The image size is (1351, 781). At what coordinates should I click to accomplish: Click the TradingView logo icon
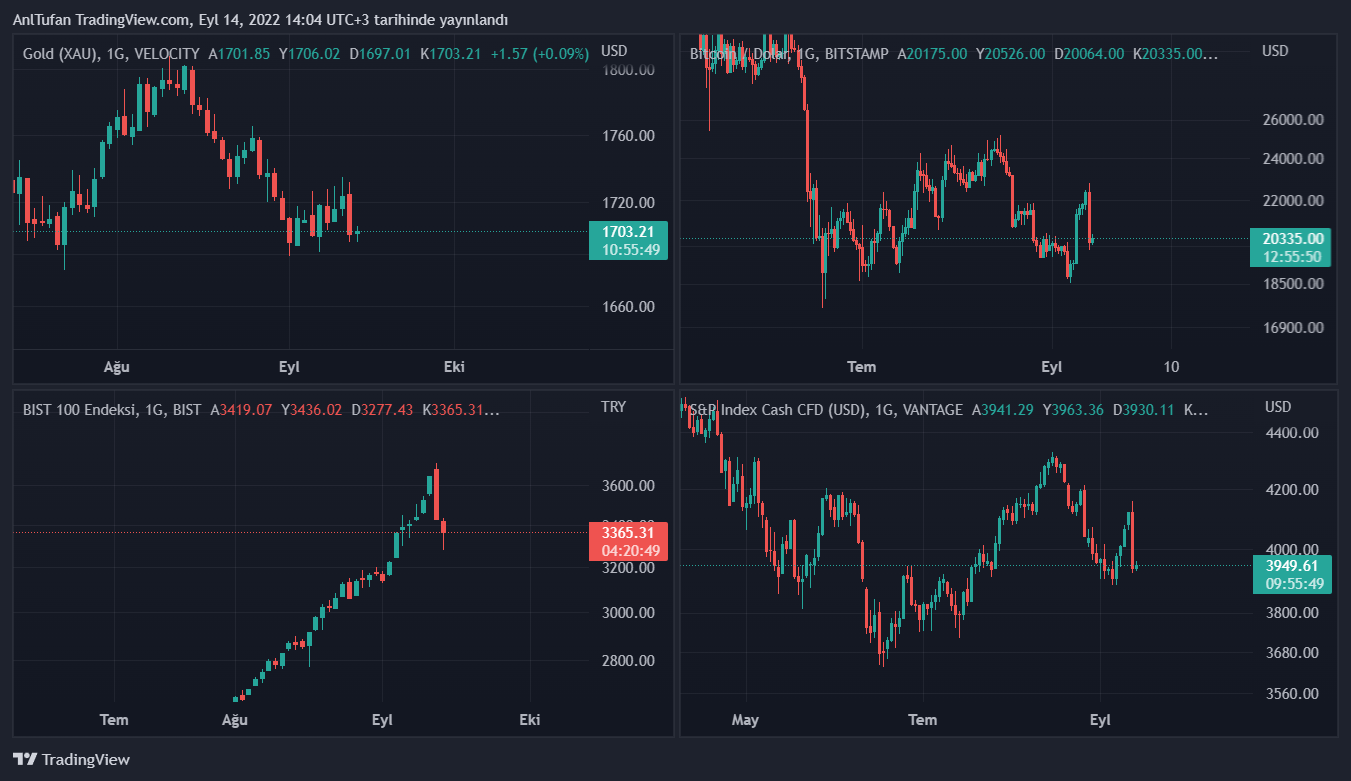pos(25,759)
